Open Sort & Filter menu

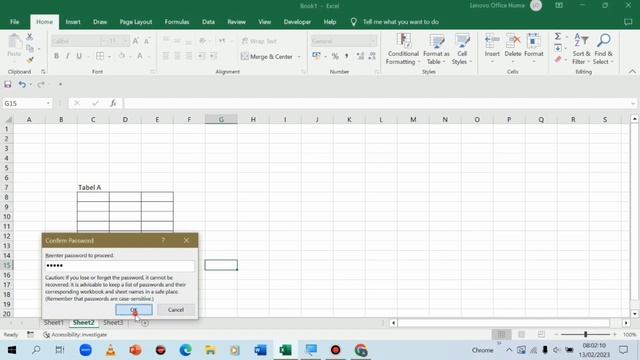pos(581,49)
